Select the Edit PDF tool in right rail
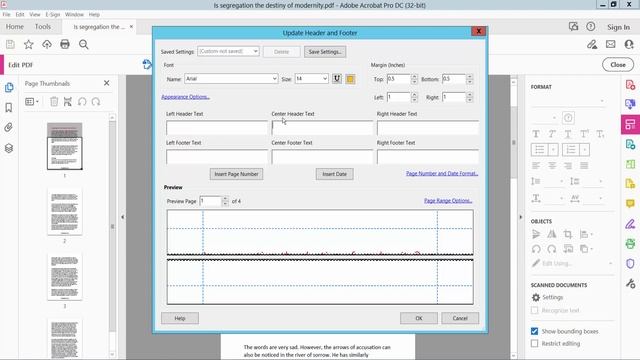This screenshot has height=360, width=640. click(x=630, y=124)
